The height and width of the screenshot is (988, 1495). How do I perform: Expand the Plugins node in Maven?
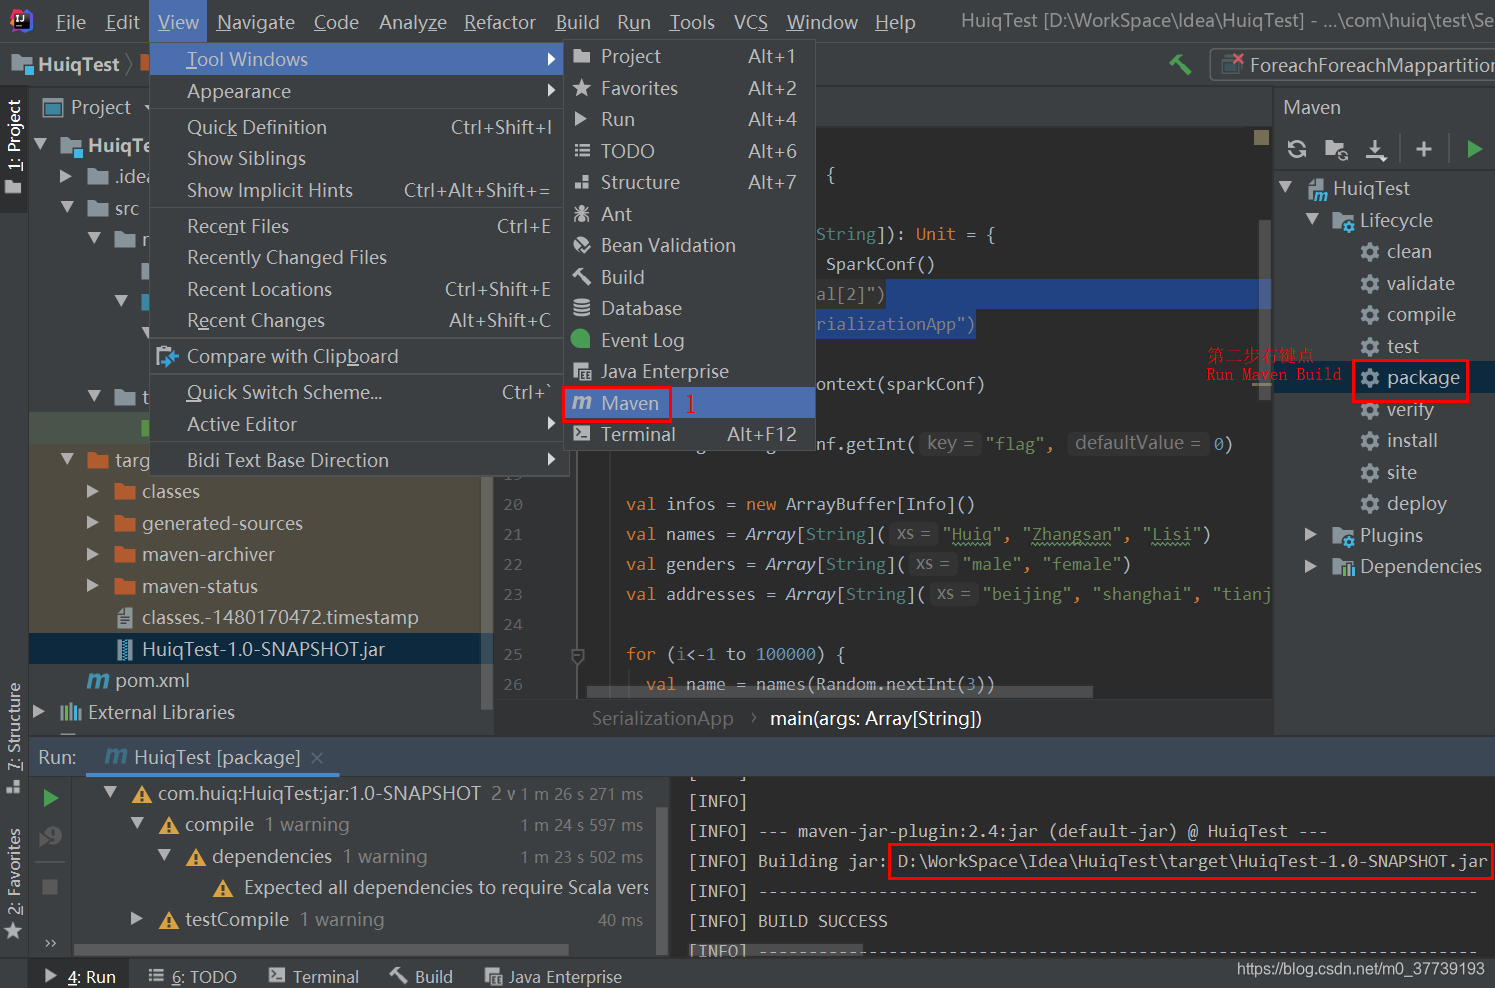pos(1311,535)
